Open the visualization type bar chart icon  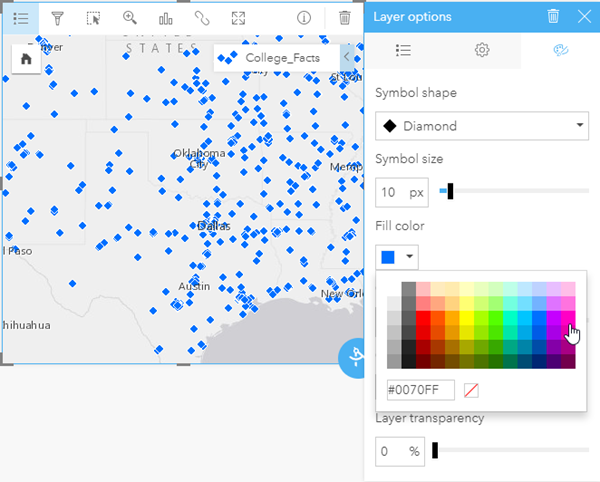[x=165, y=18]
